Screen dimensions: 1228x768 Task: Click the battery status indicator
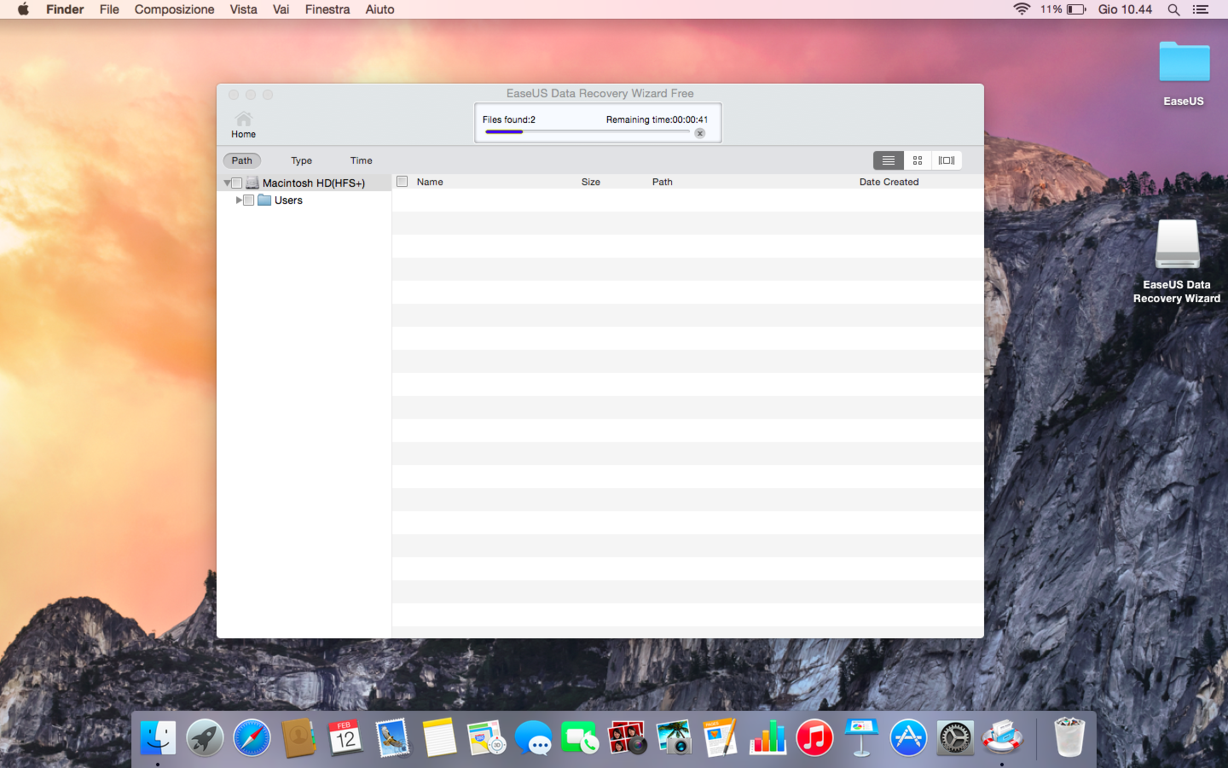pos(1063,9)
